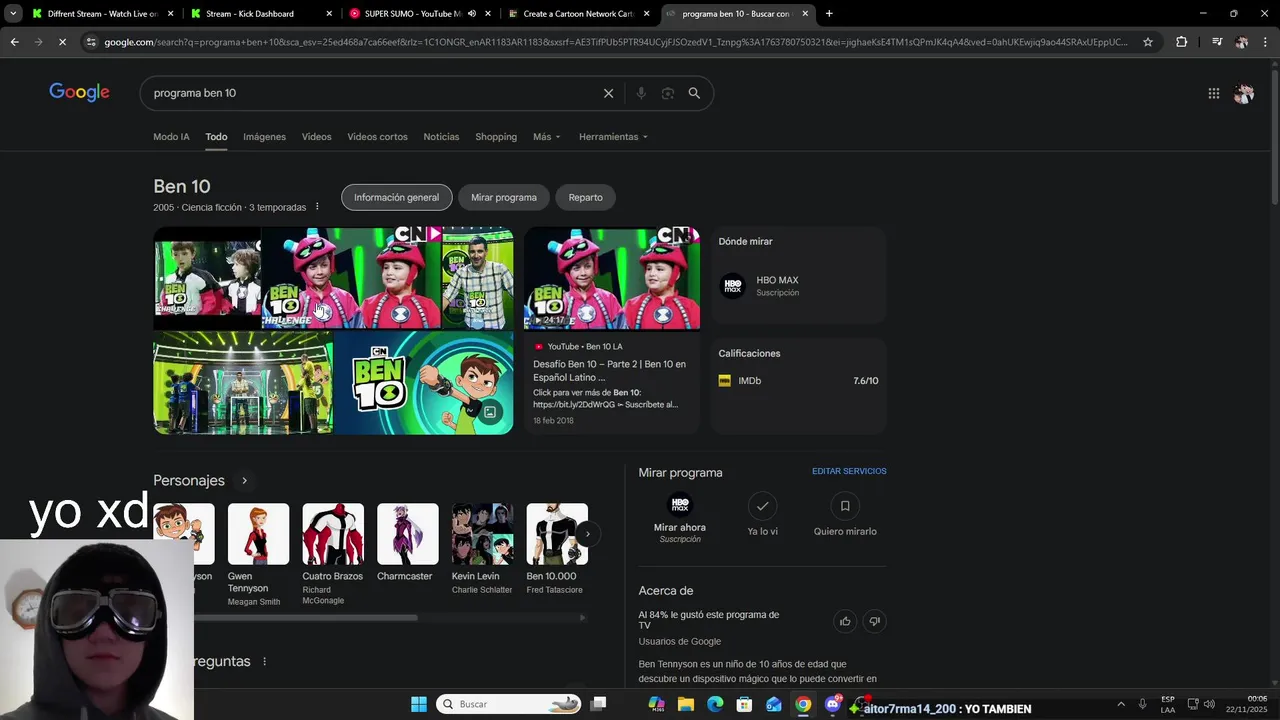Switch to the Videos cortos tab
The height and width of the screenshot is (720, 1280).
[x=377, y=137]
